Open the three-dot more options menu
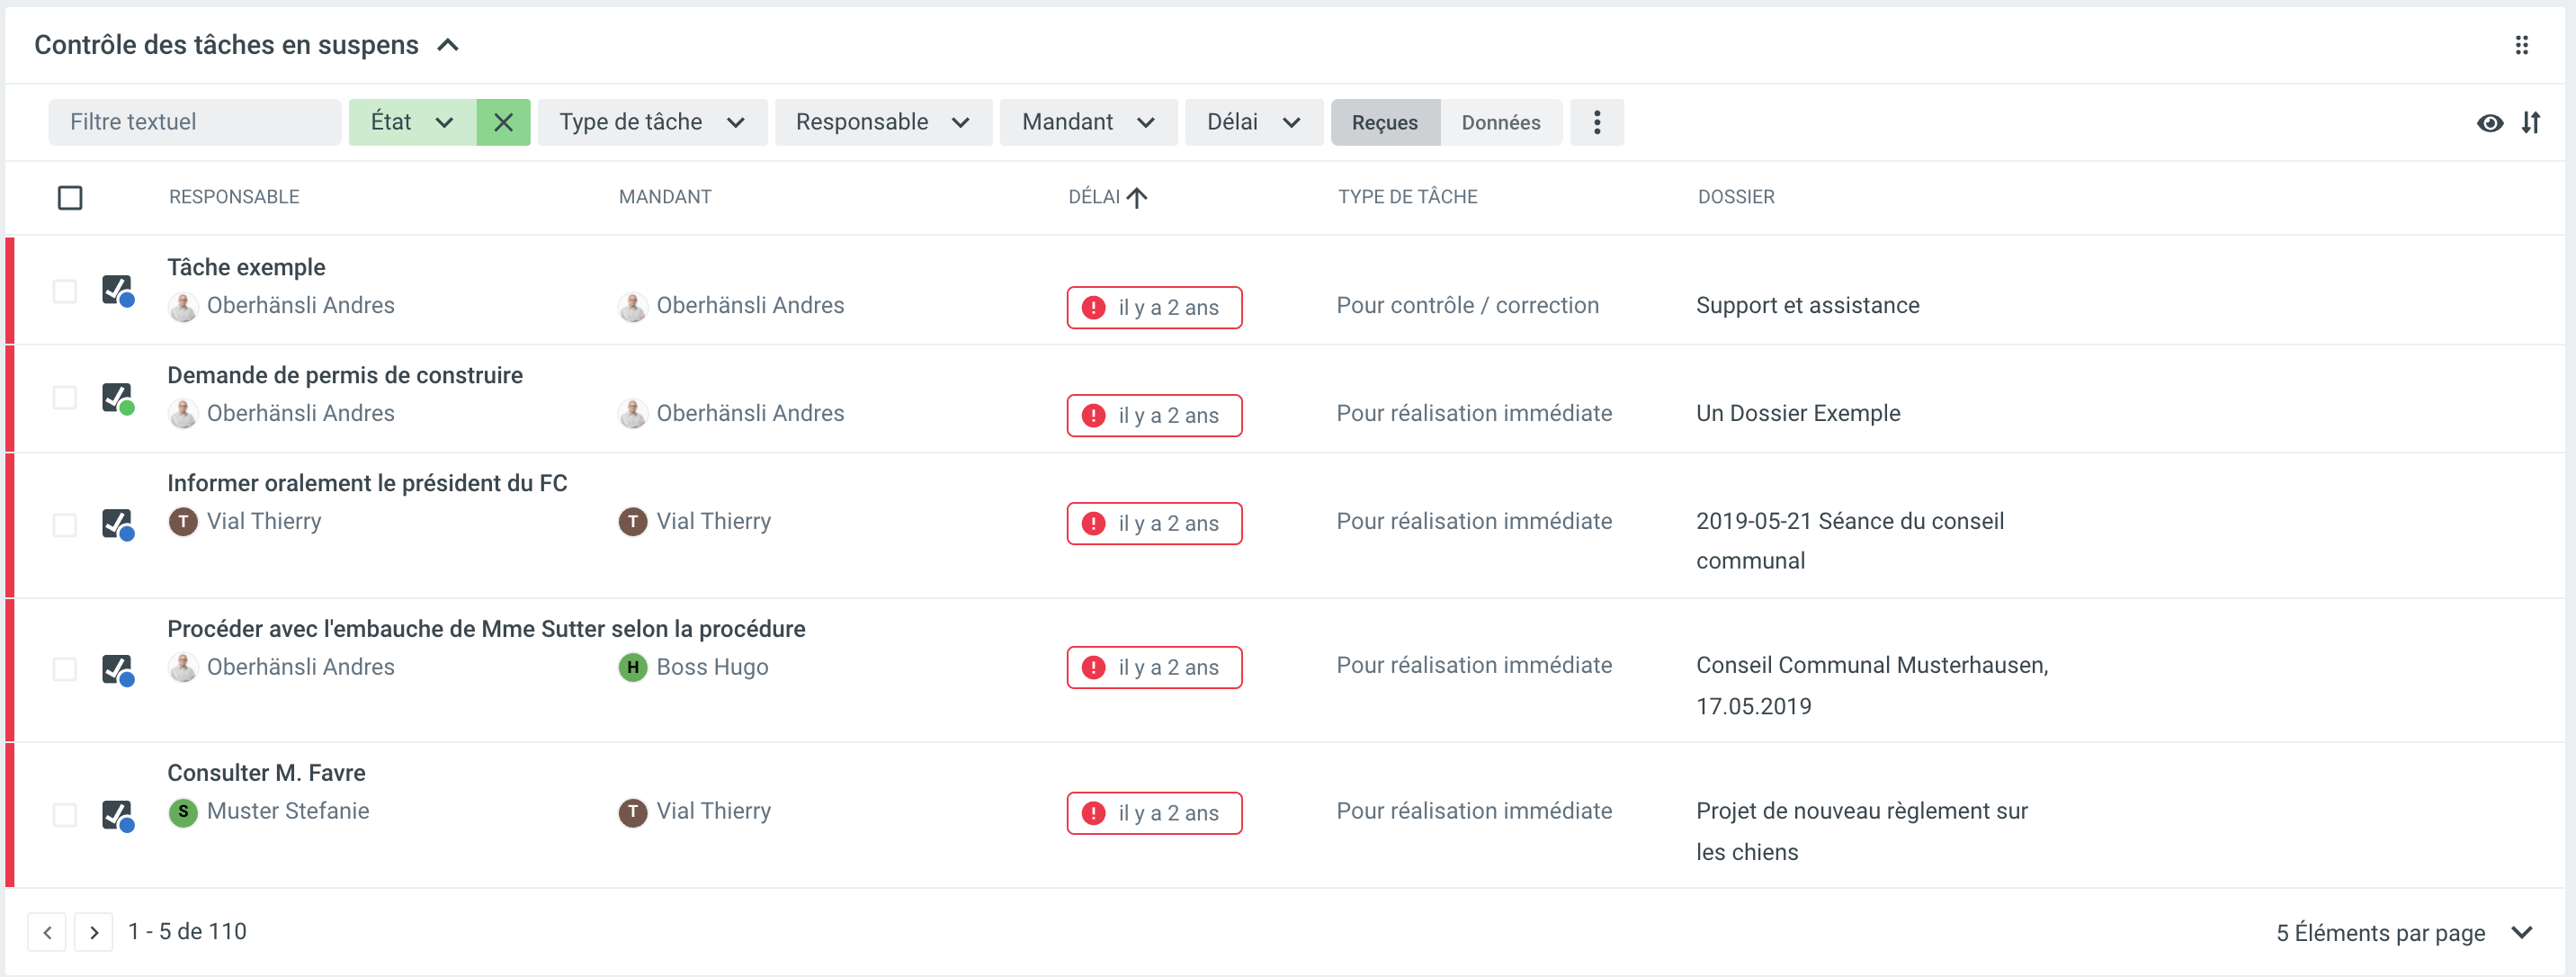2576x977 pixels. (1596, 122)
